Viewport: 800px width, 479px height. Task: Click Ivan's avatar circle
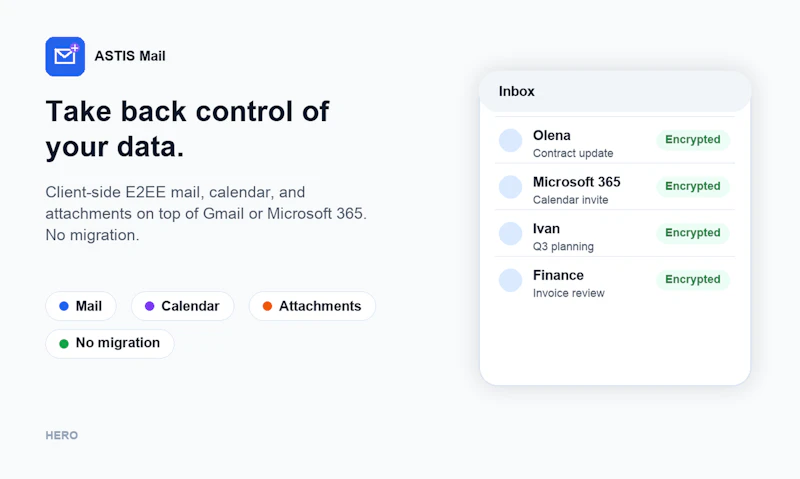click(510, 234)
